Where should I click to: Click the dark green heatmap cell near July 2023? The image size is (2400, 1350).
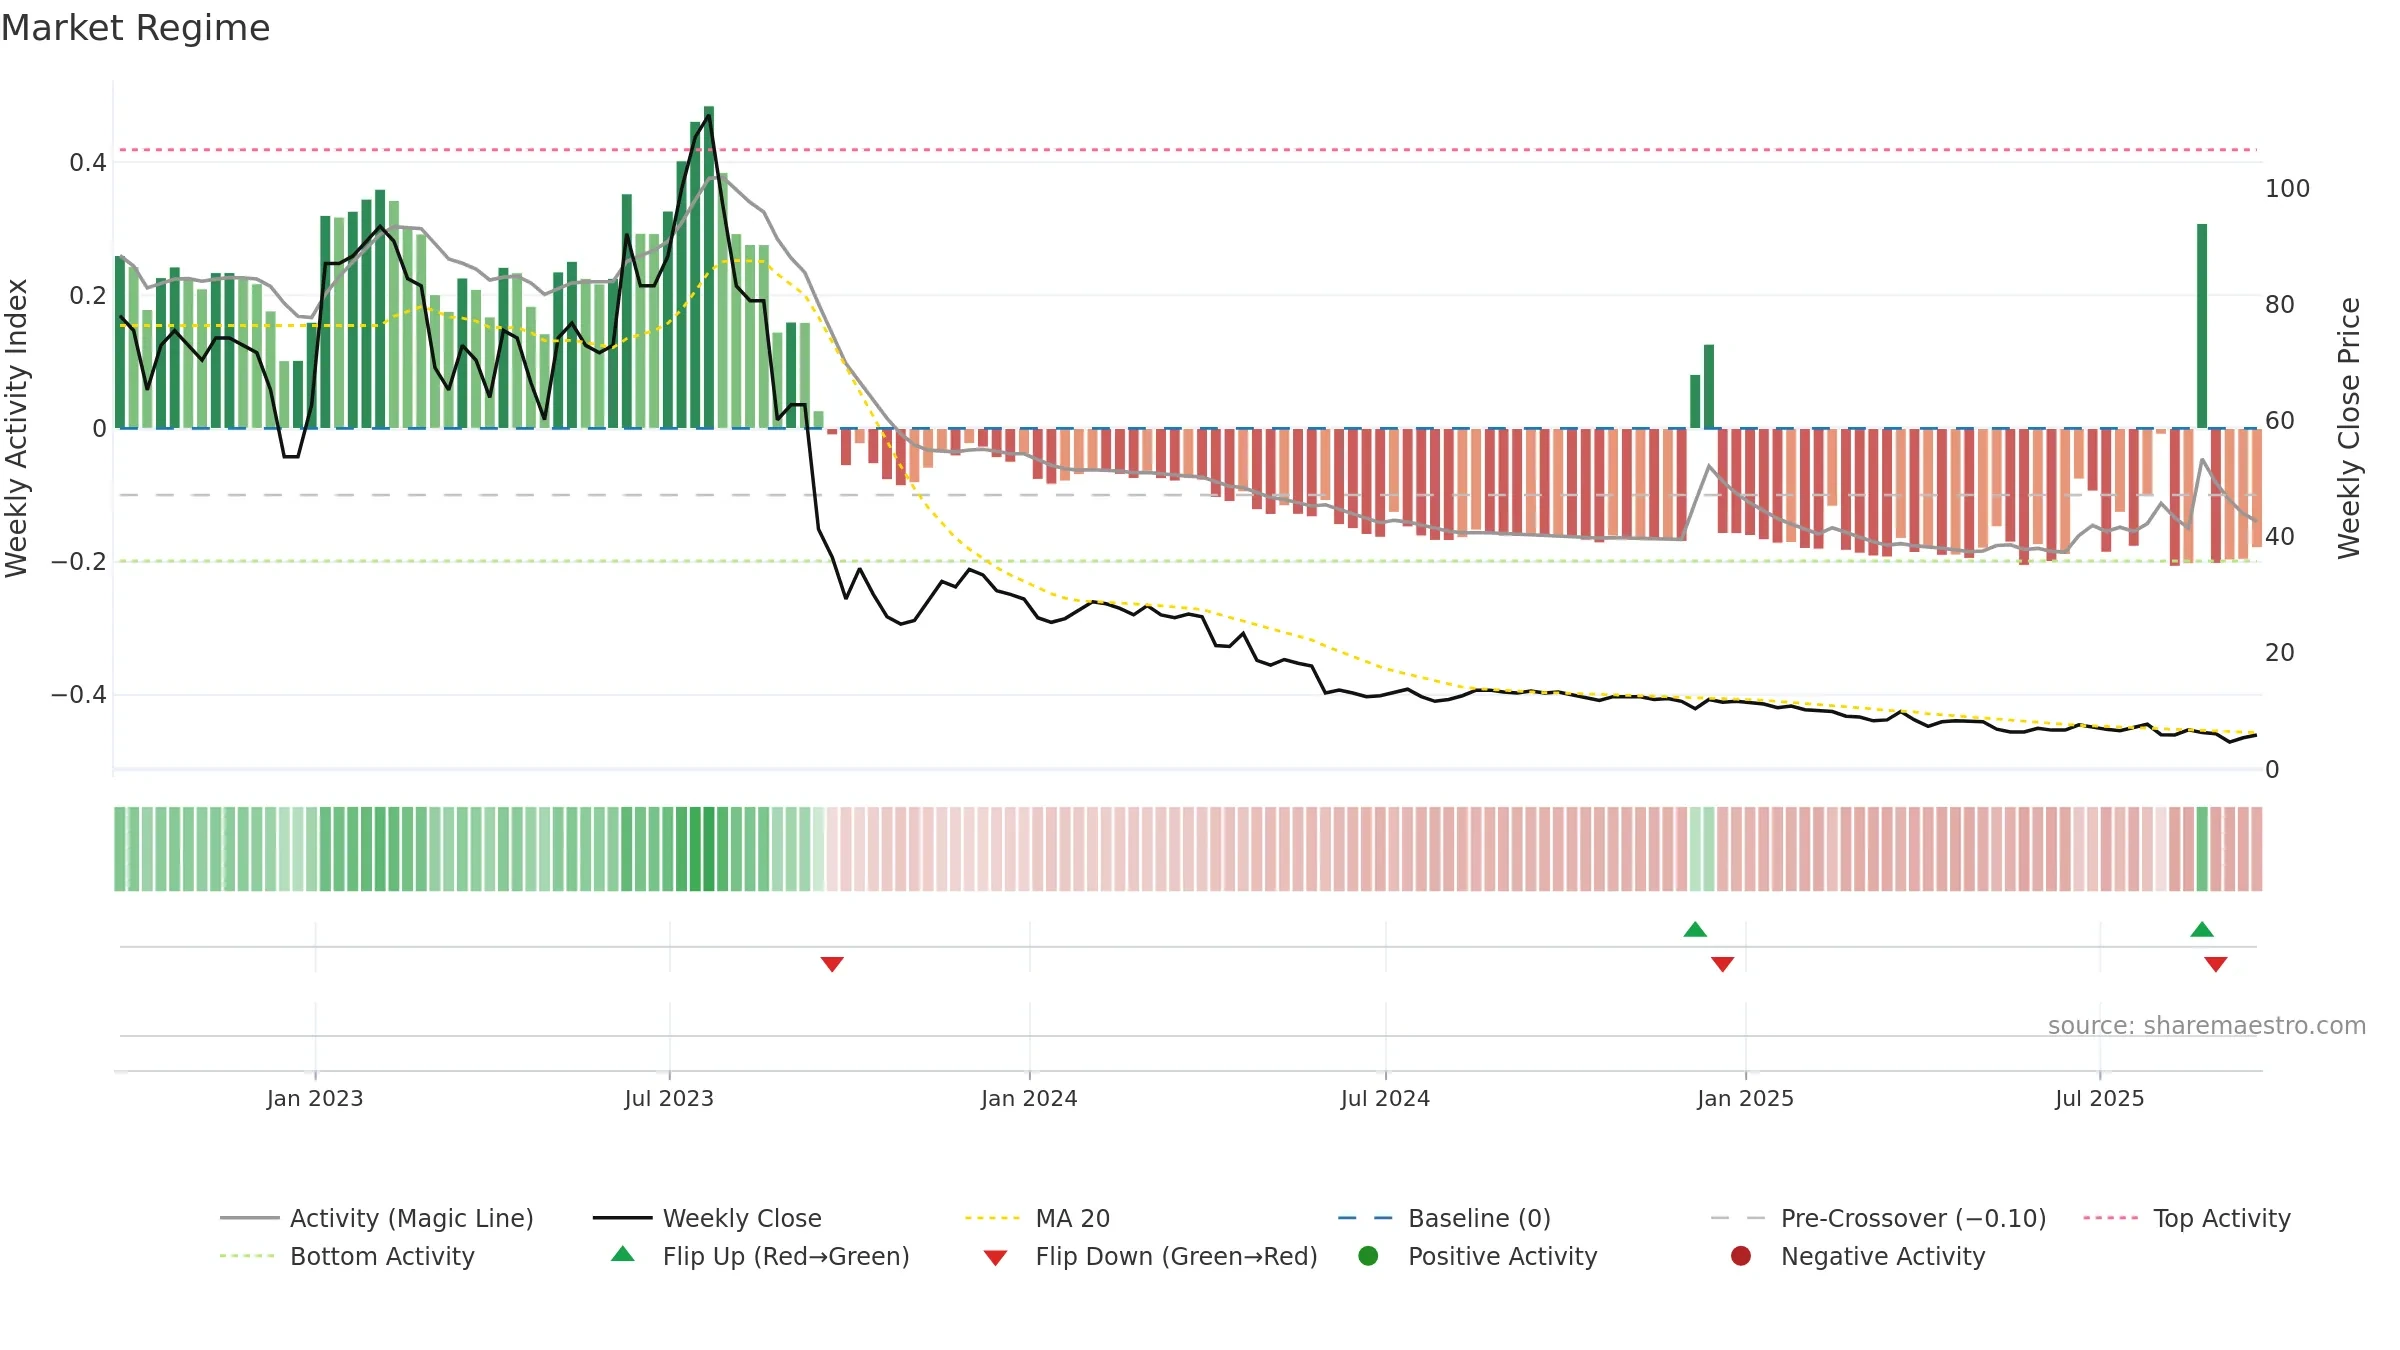click(709, 849)
